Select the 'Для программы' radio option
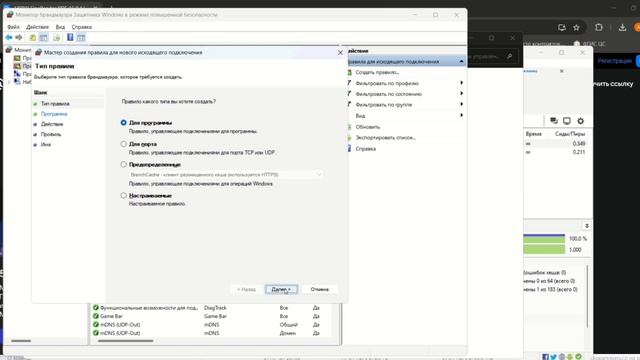The width and height of the screenshot is (640, 360). (x=123, y=122)
